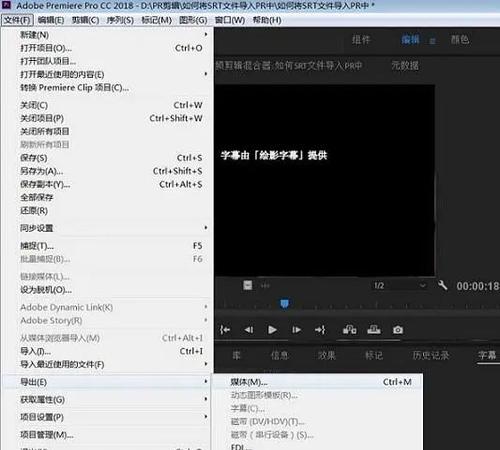Open the 序列(S) menu
The width and height of the screenshot is (500, 450).
pos(120,20)
